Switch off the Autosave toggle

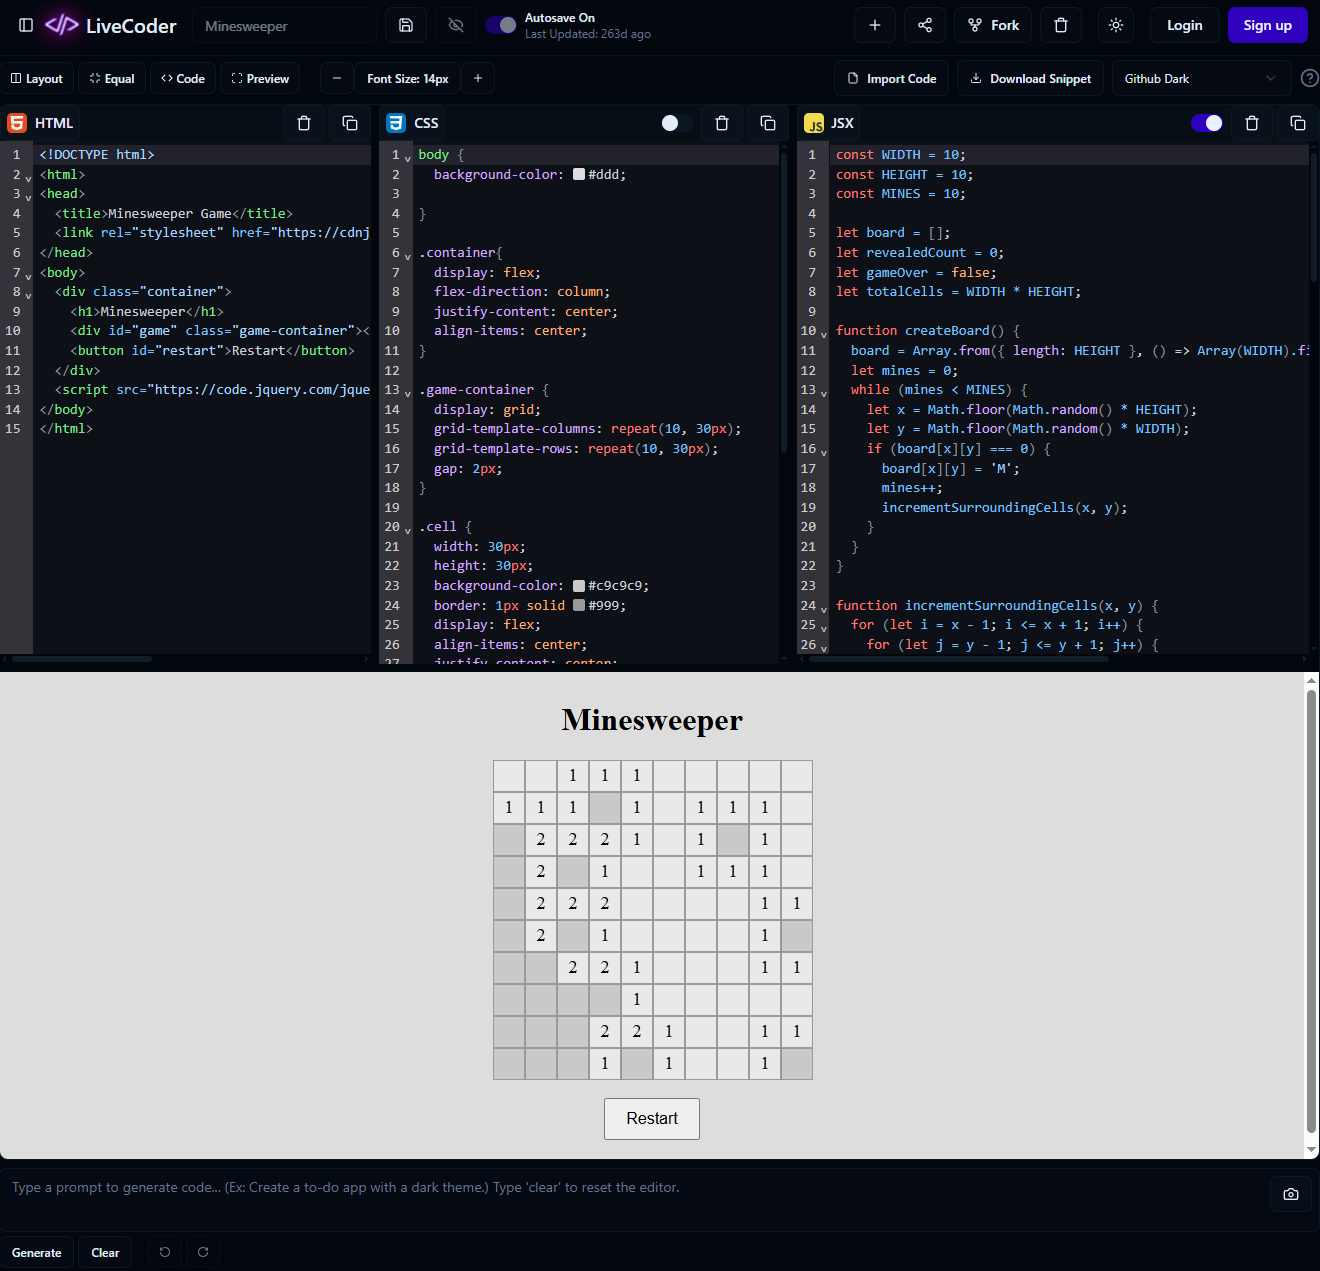click(501, 25)
